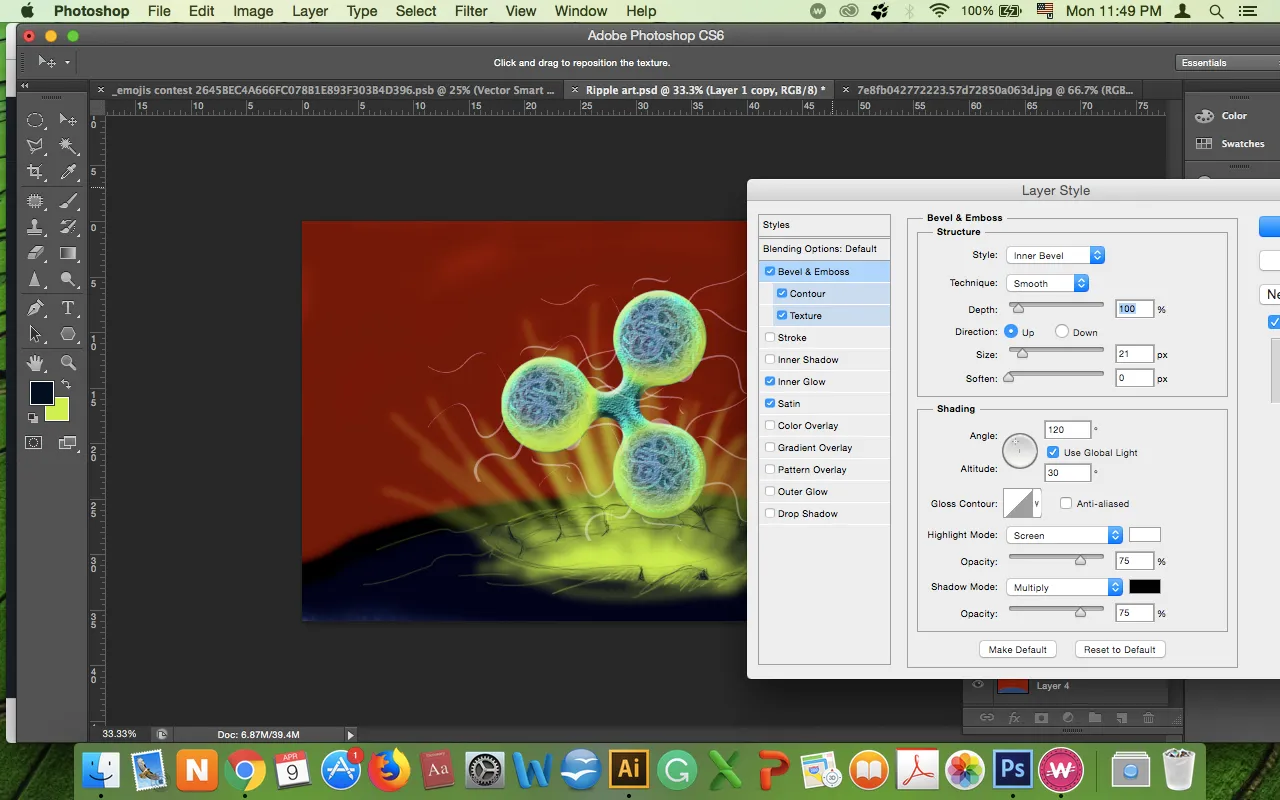
Task: Open Spotlight search in menu bar
Action: coord(1216,11)
